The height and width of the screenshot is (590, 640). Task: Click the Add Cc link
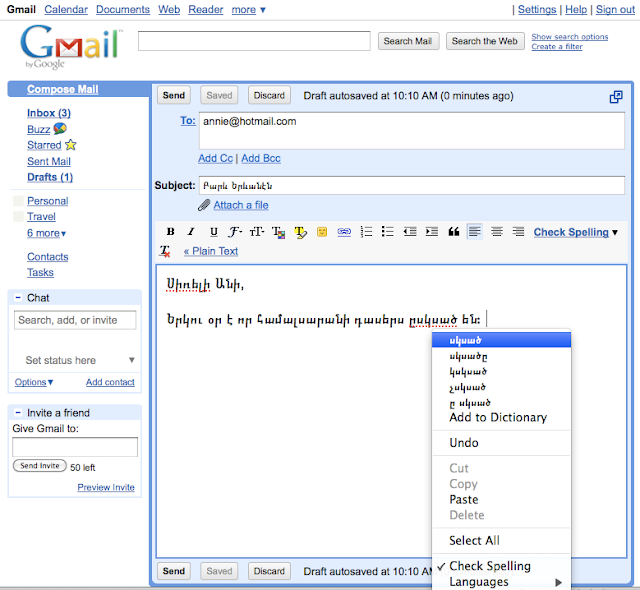[215, 158]
